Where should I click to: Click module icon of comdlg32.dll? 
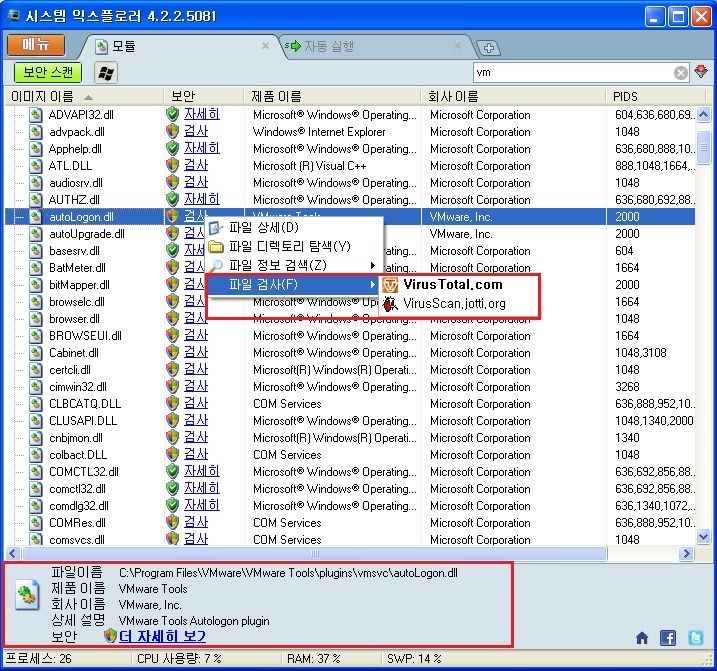coord(36,506)
